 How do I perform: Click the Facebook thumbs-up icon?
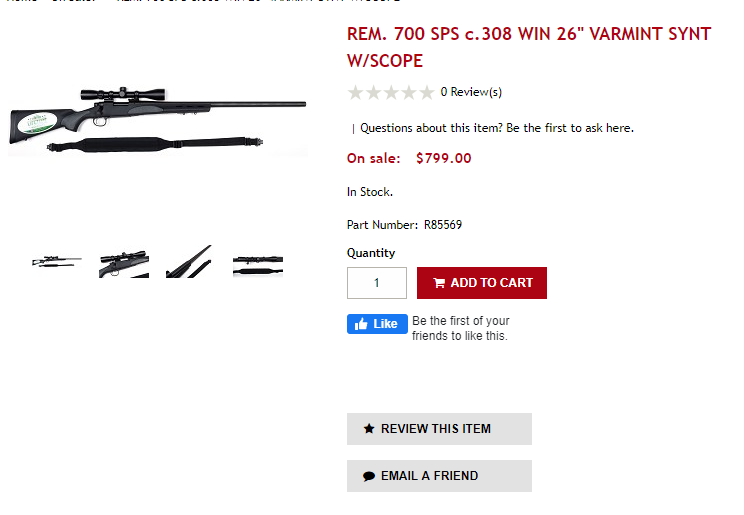click(x=361, y=324)
